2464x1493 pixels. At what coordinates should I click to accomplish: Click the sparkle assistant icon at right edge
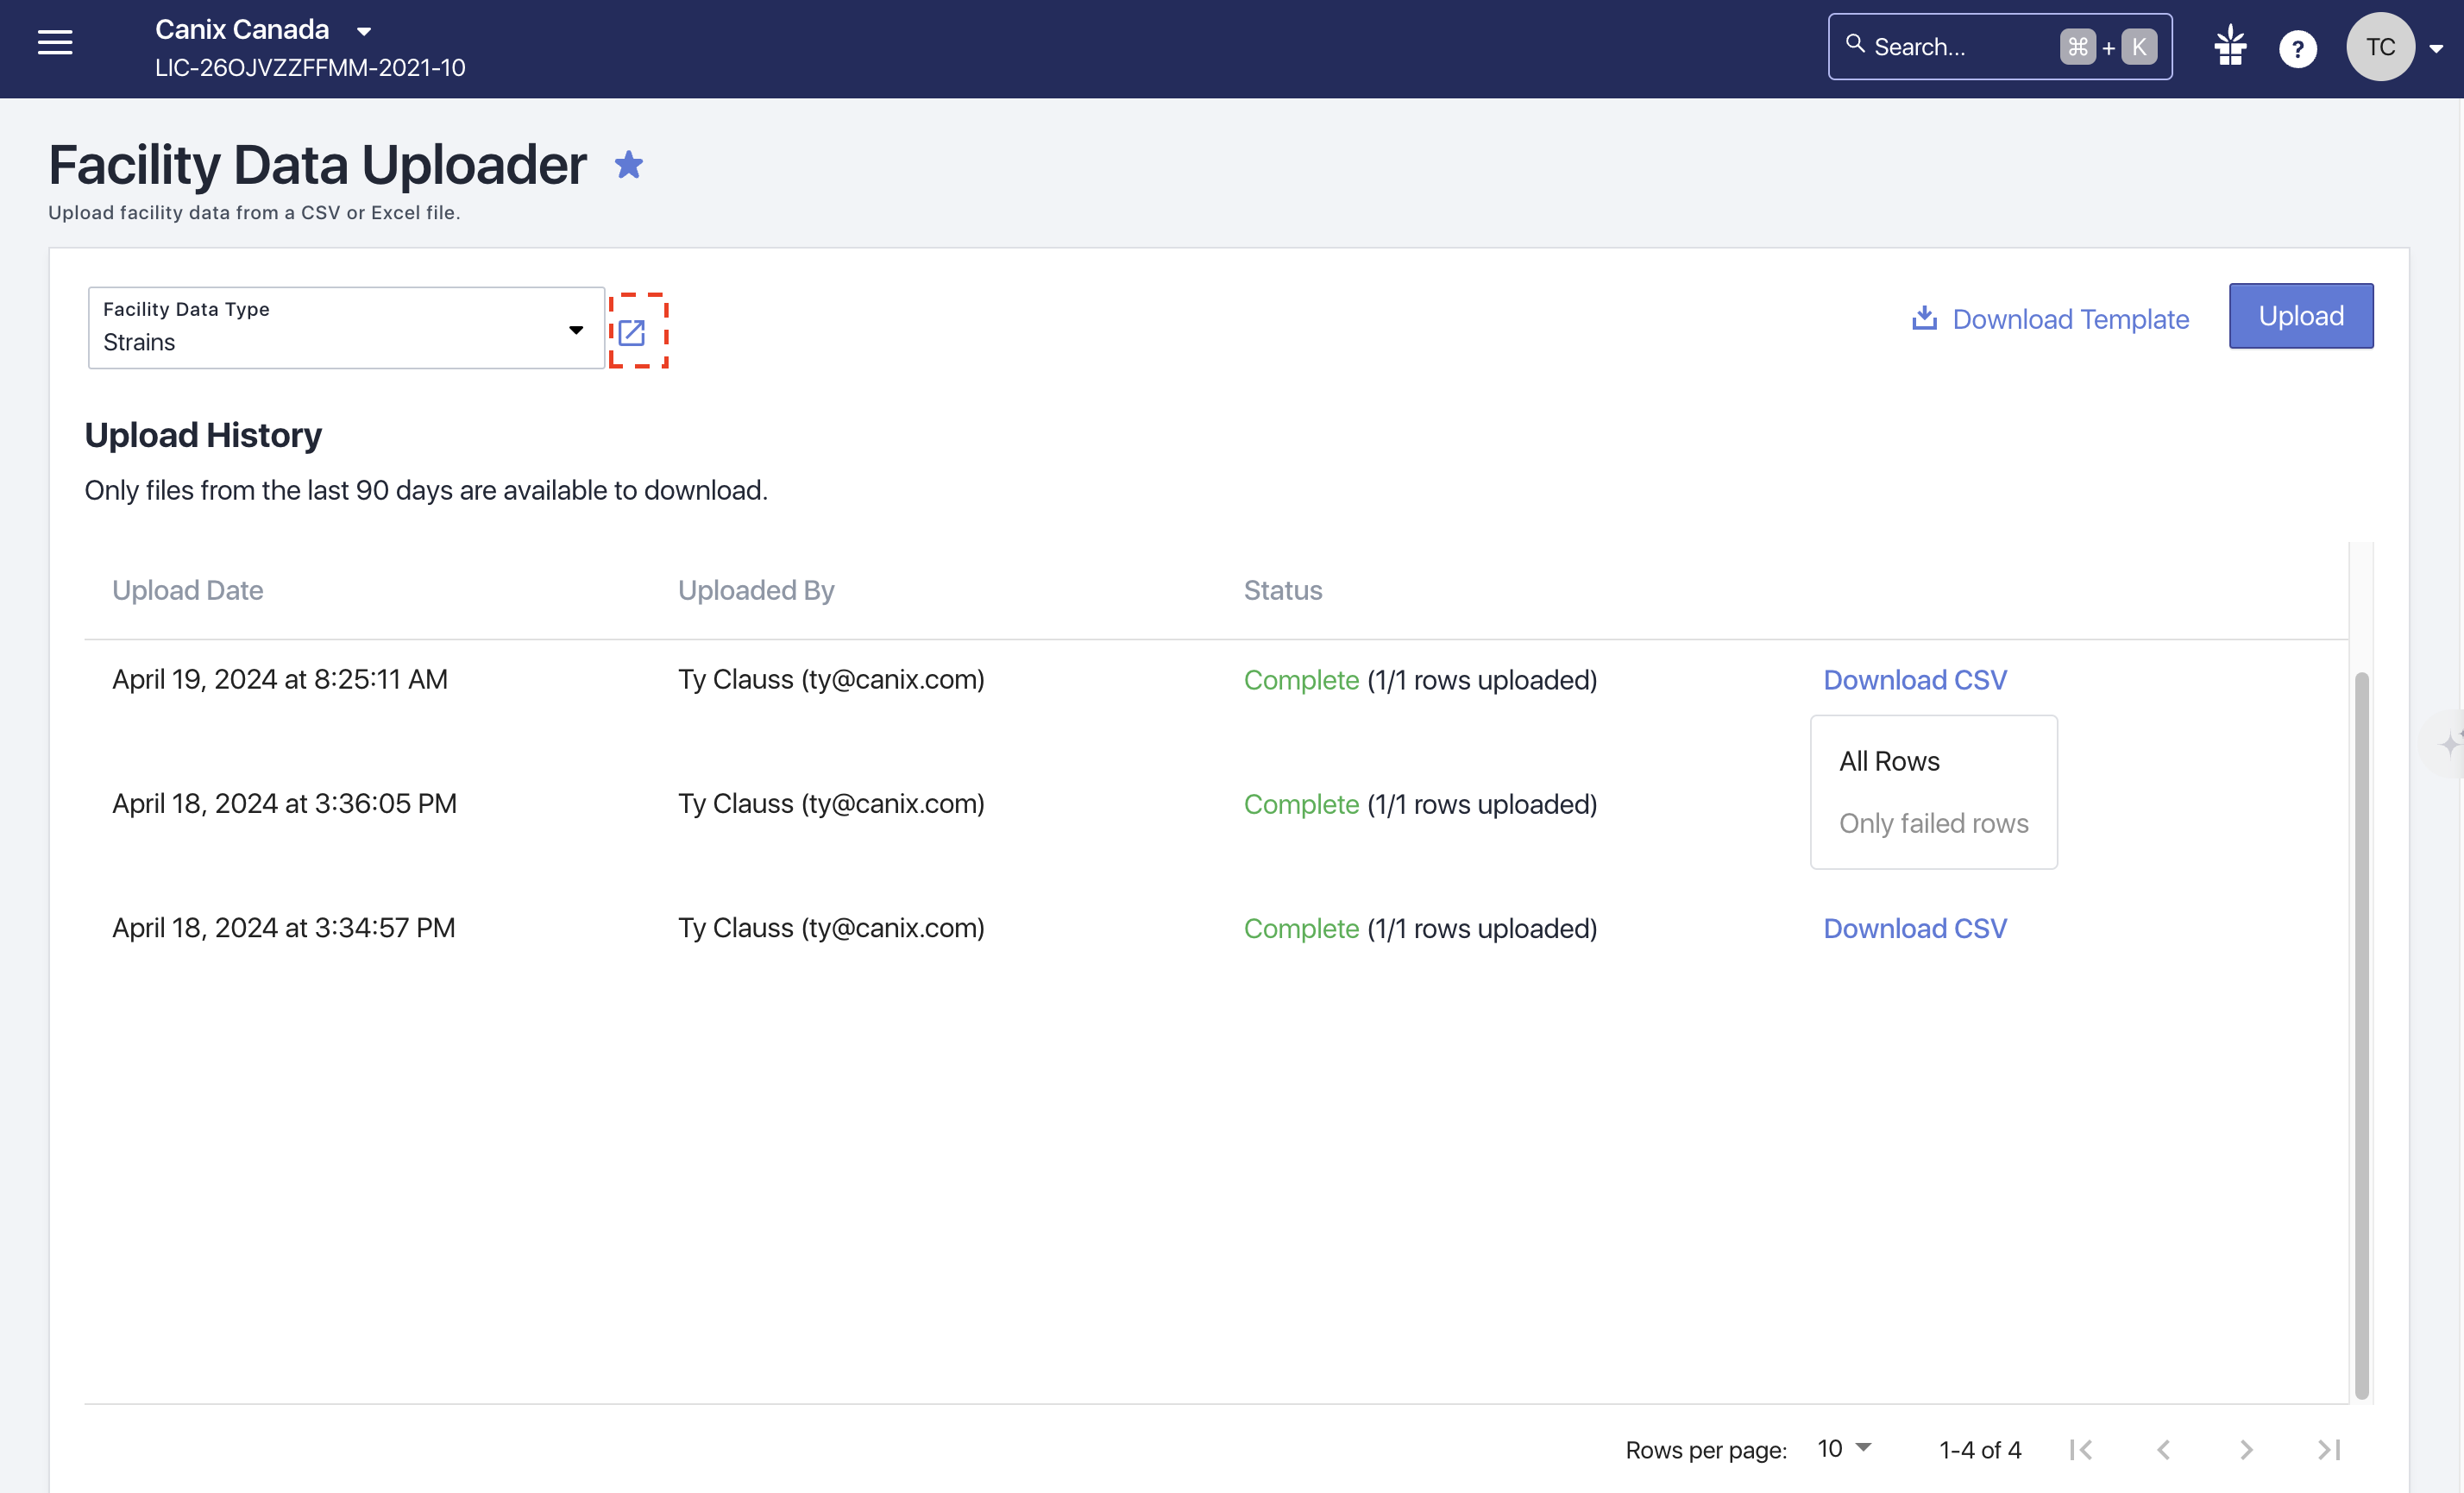(x=2449, y=744)
